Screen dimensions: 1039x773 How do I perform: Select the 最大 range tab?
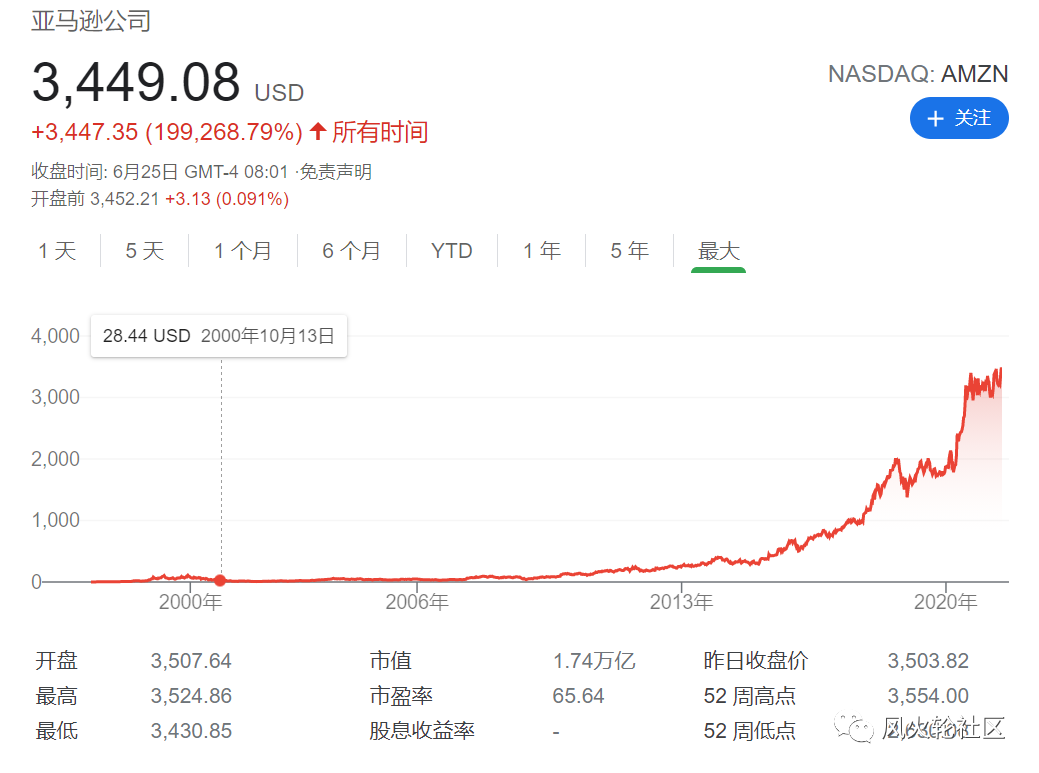click(x=718, y=251)
